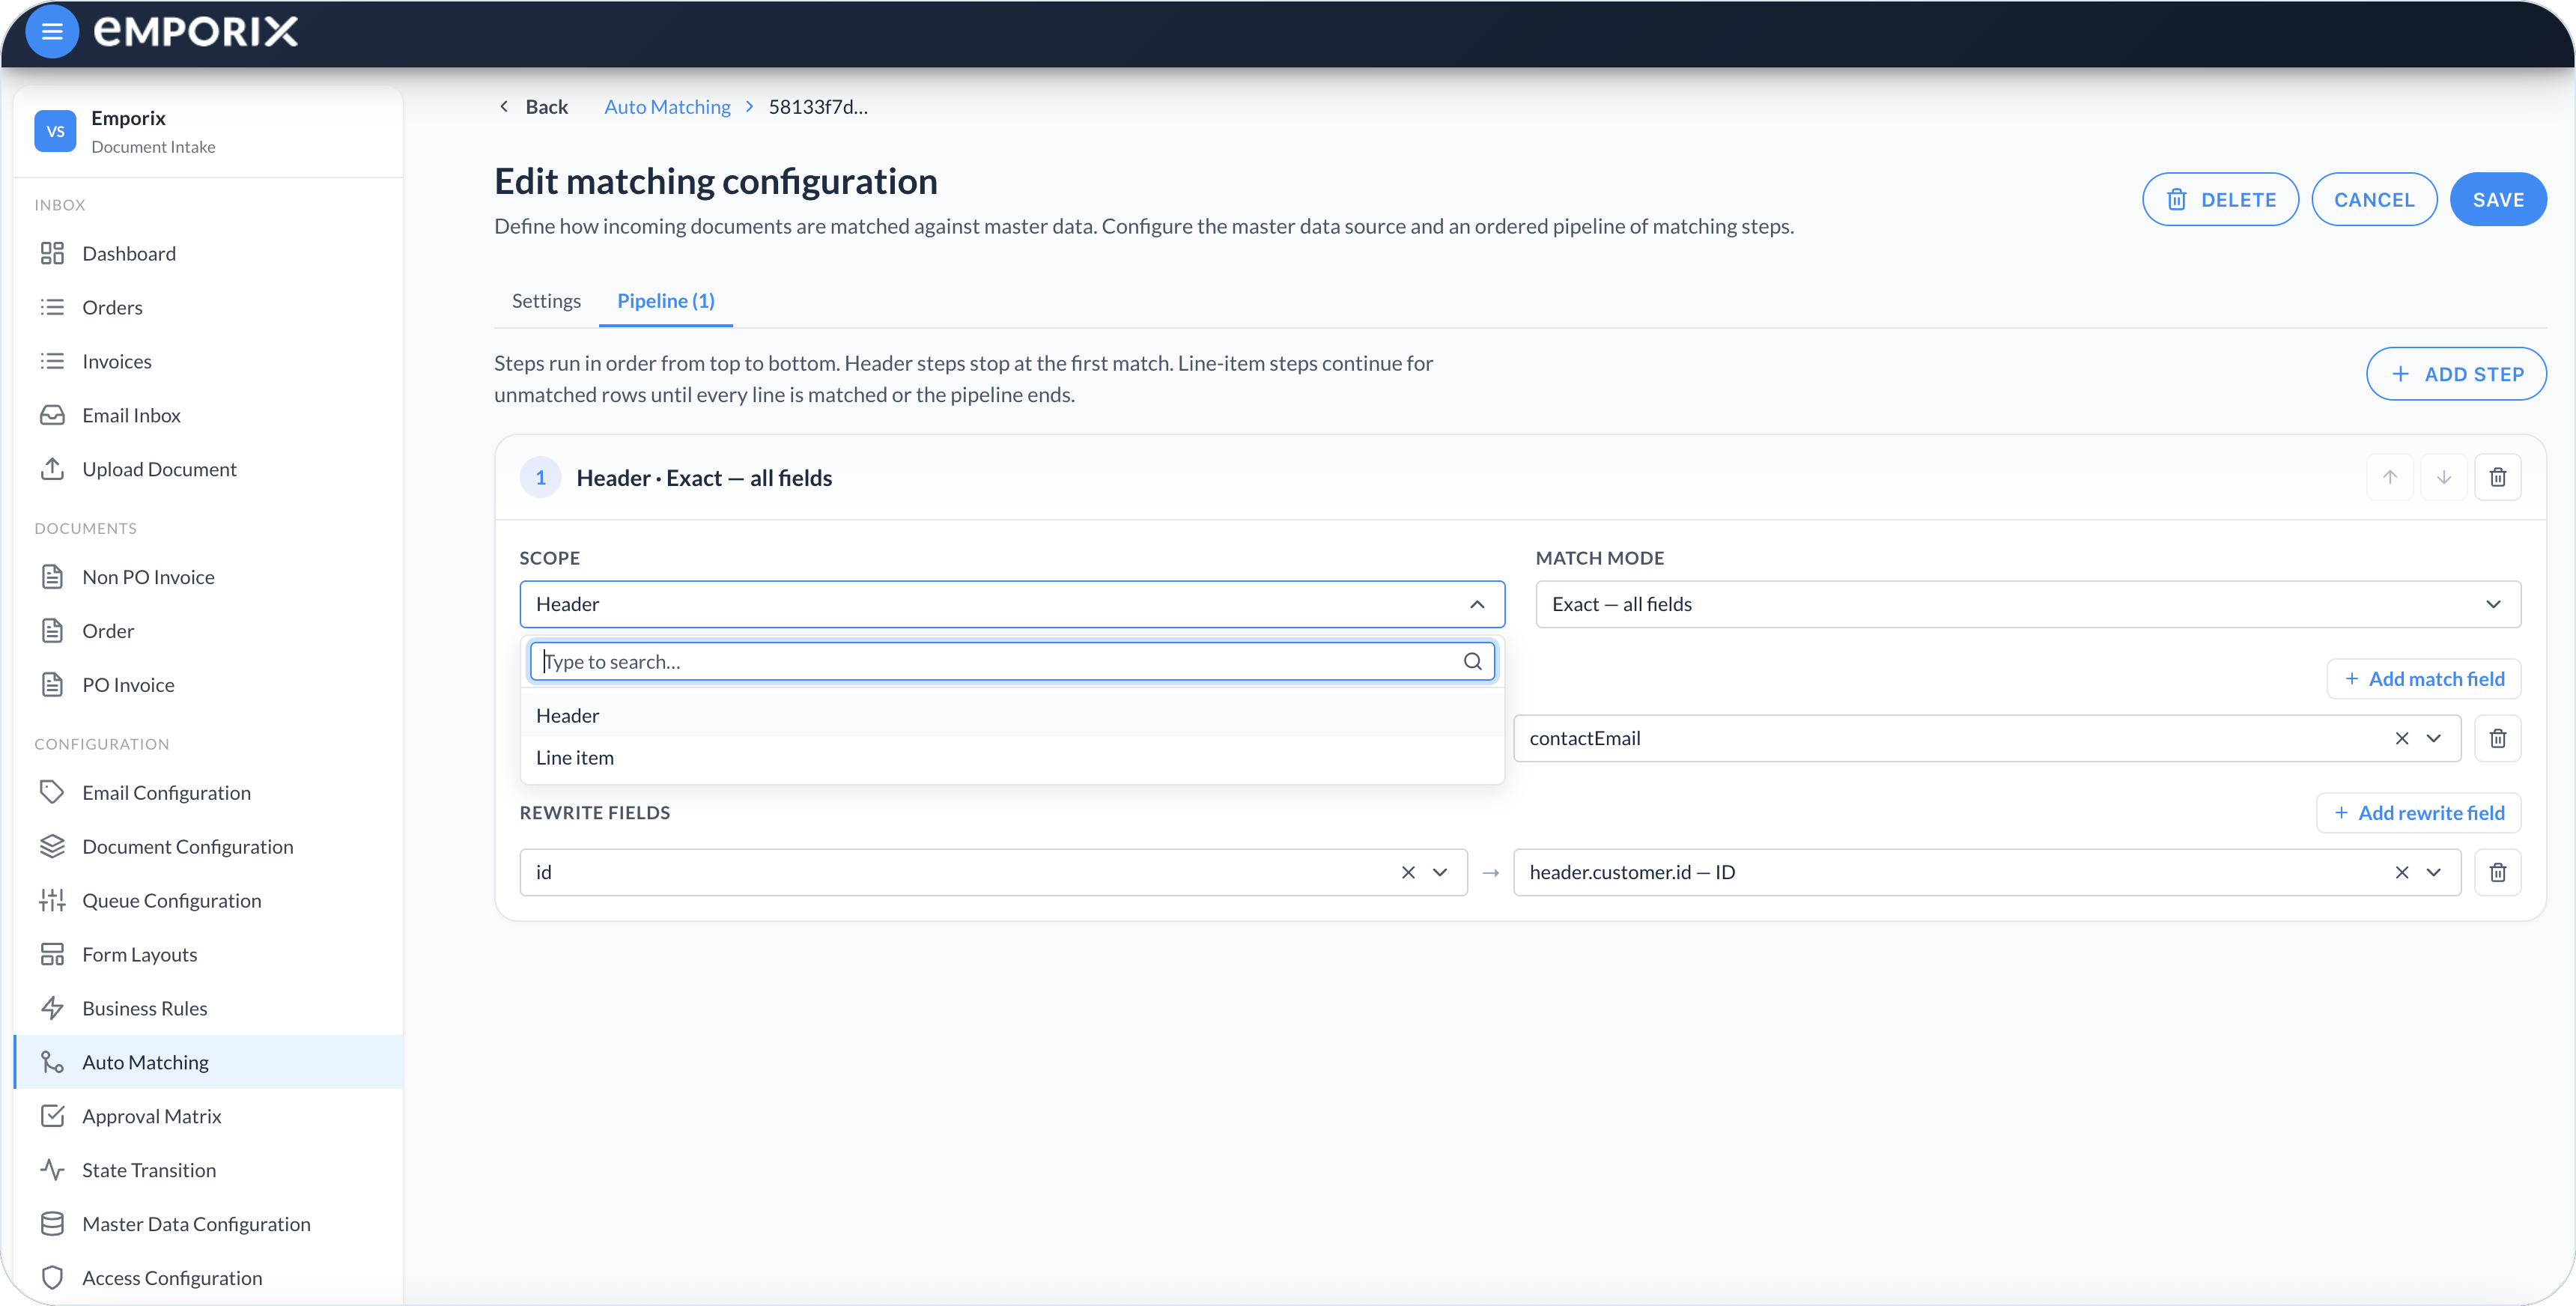
Task: Switch to the Pipeline (1) tab
Action: point(666,300)
